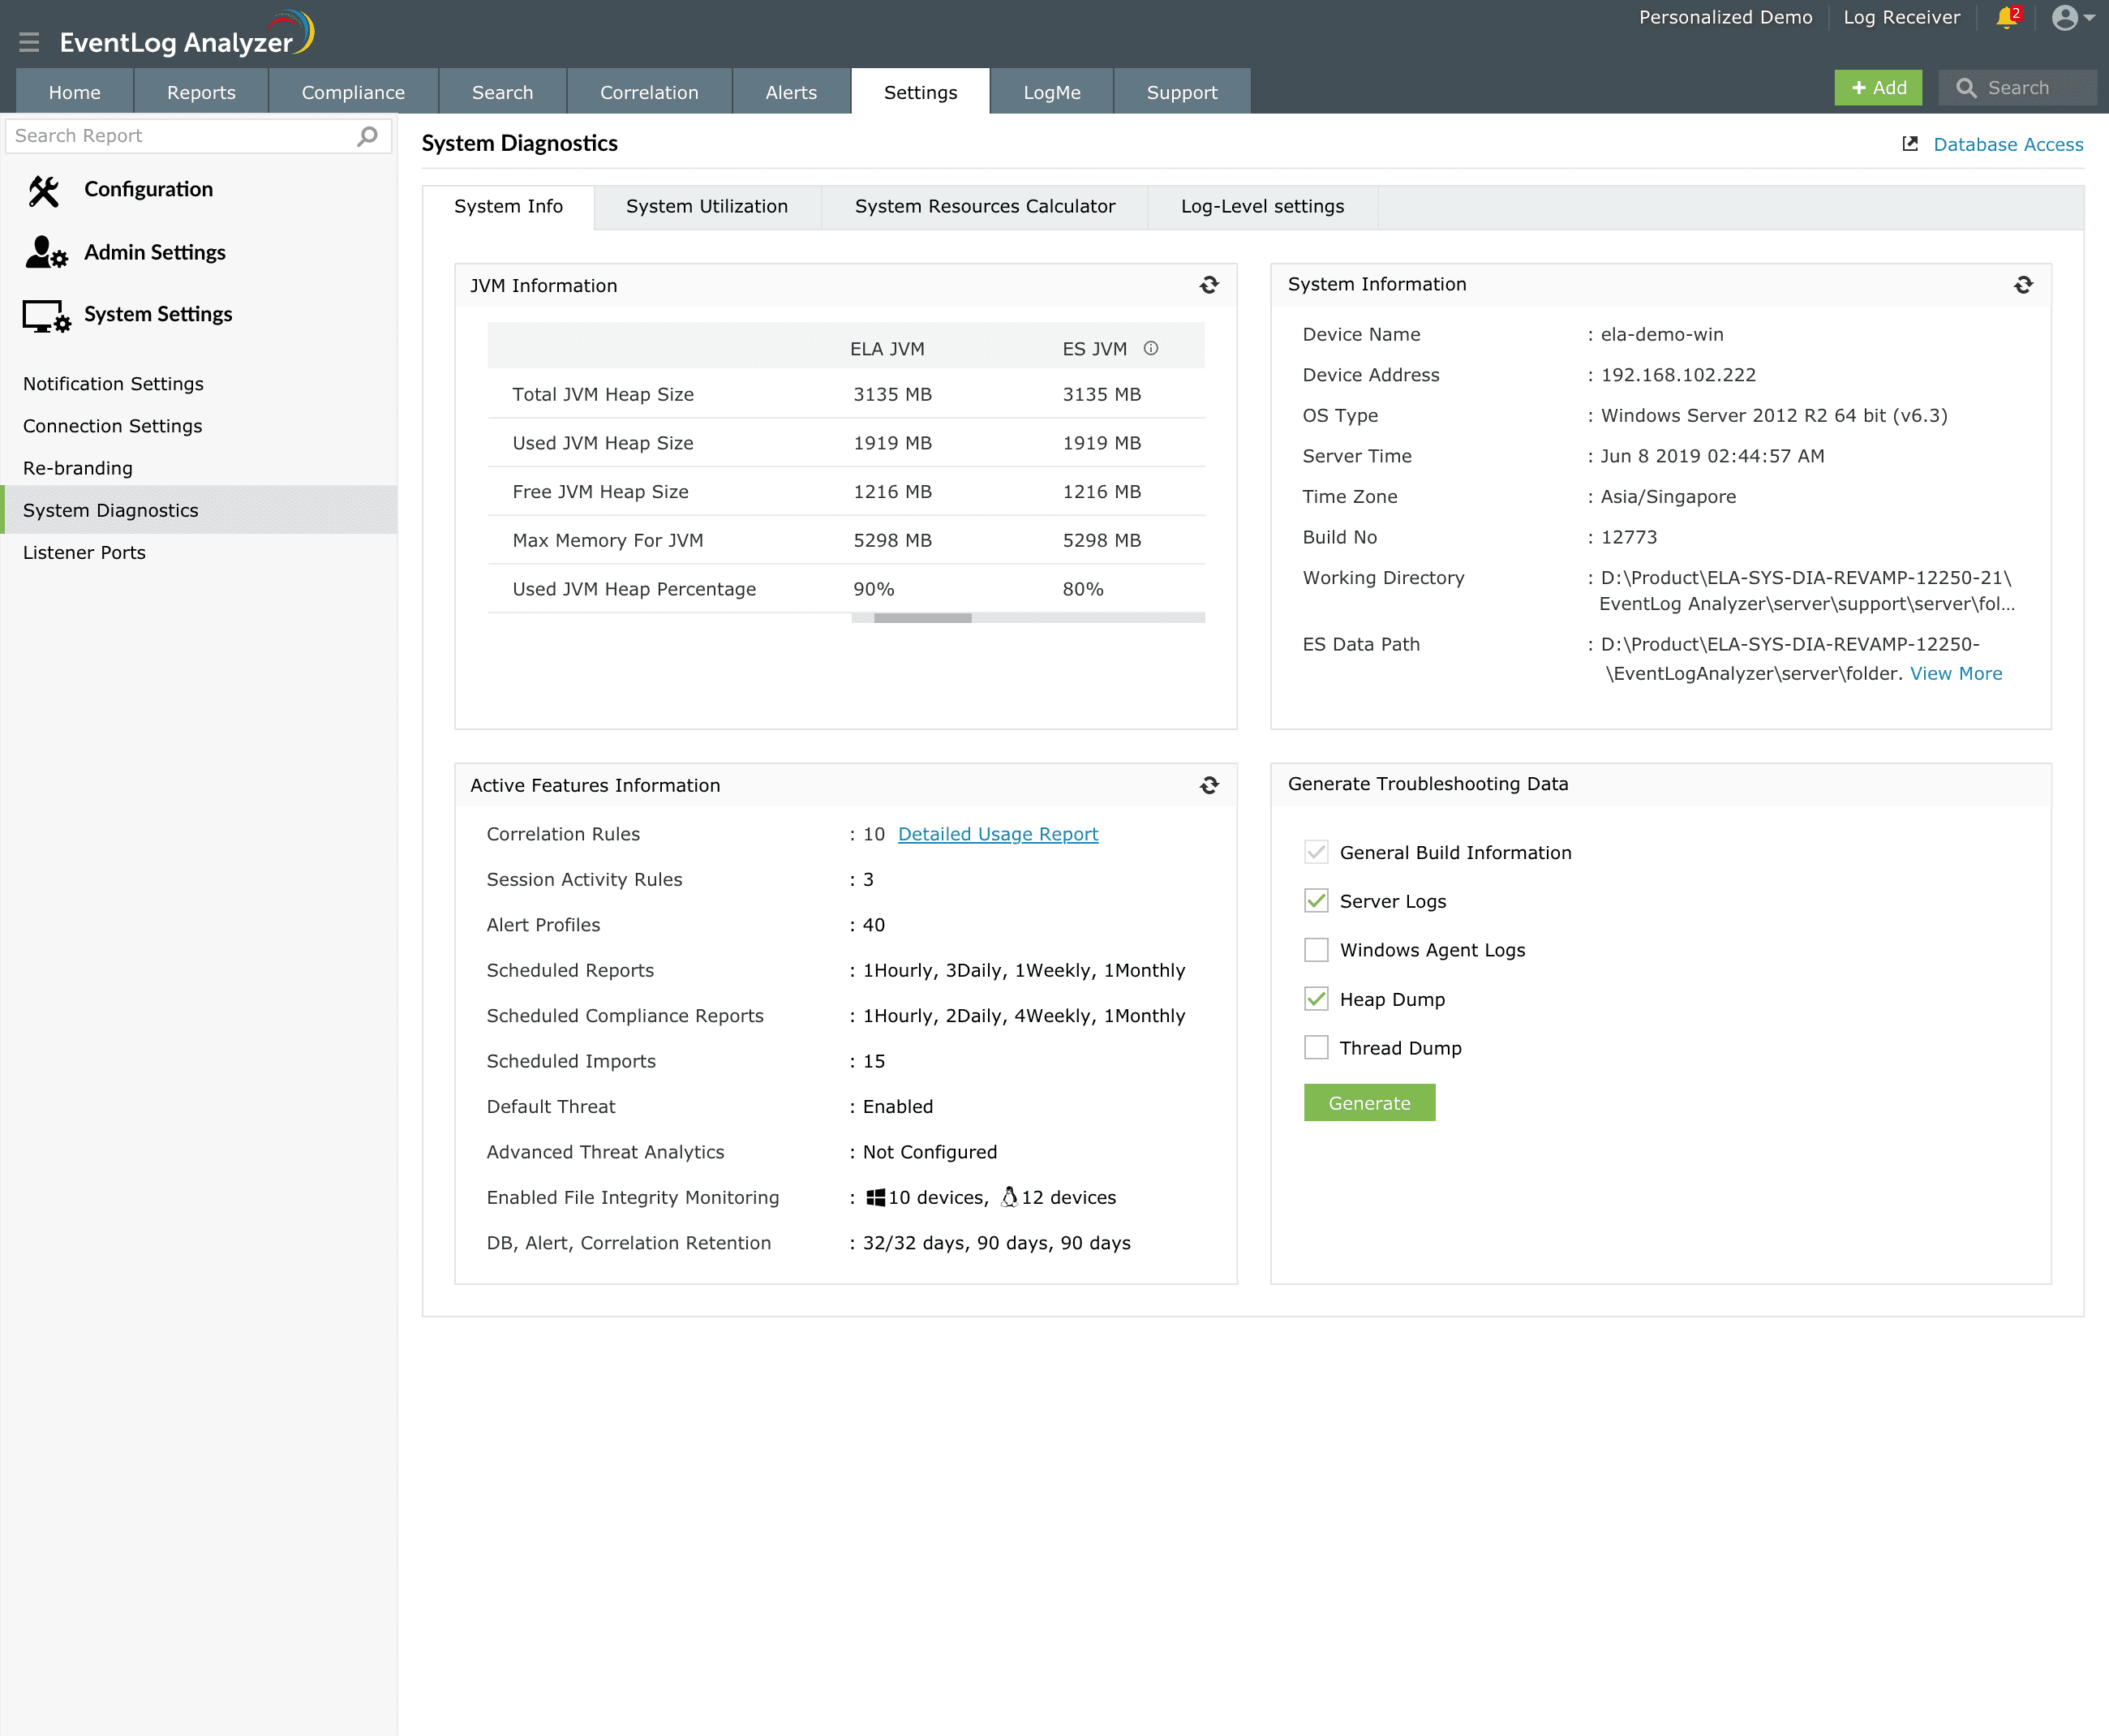Enable the Windows Agent Logs checkbox
The width and height of the screenshot is (2109, 1736).
click(x=1316, y=950)
